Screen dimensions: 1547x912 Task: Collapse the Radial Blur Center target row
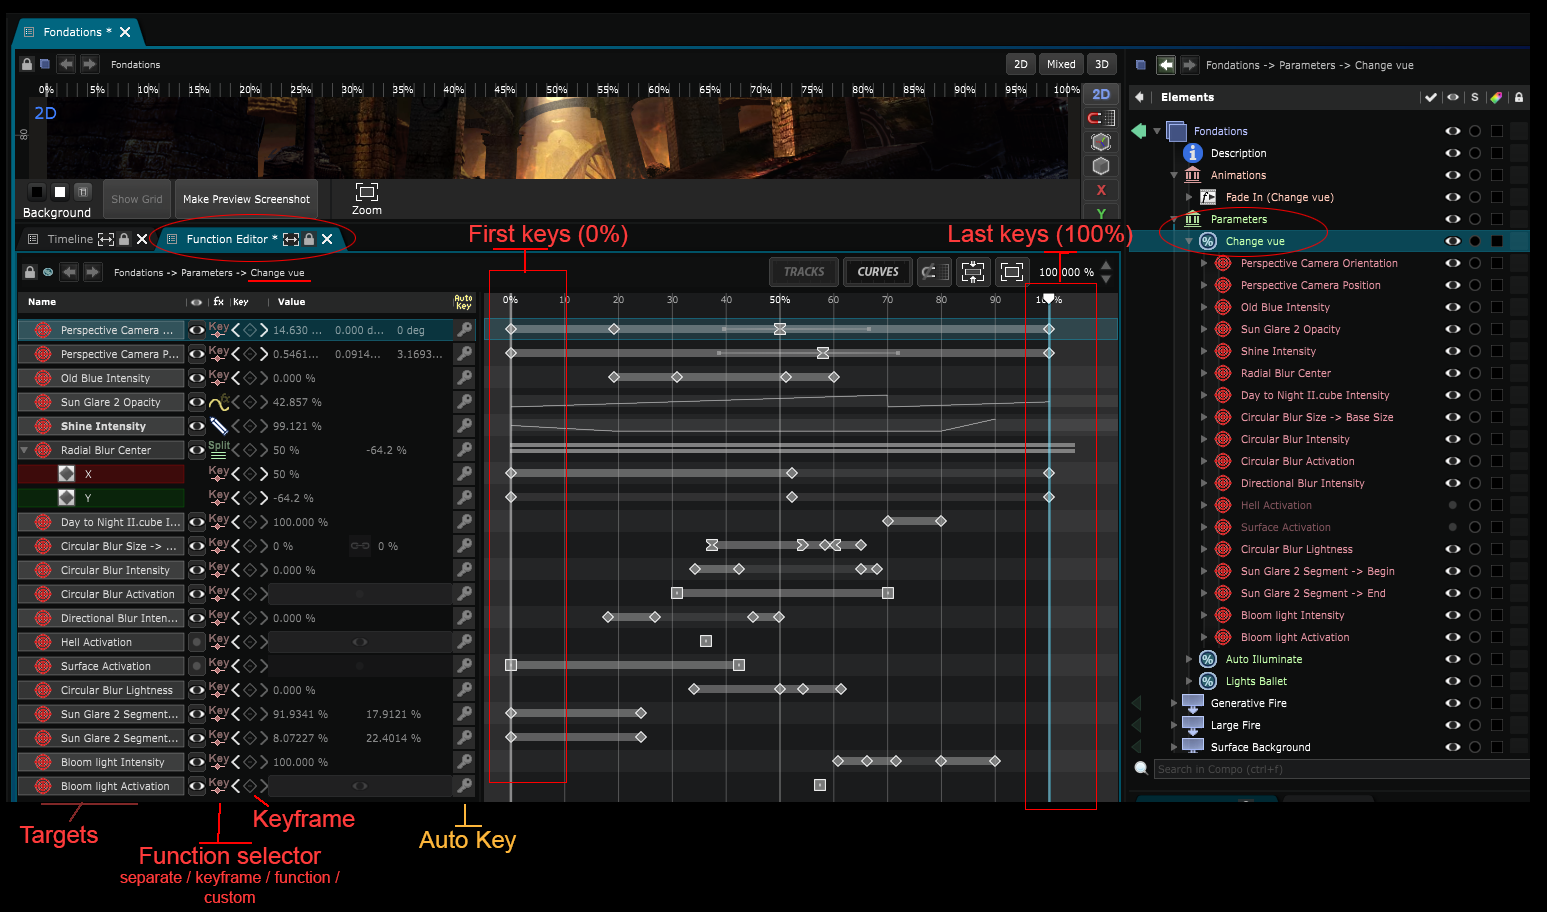click(25, 450)
